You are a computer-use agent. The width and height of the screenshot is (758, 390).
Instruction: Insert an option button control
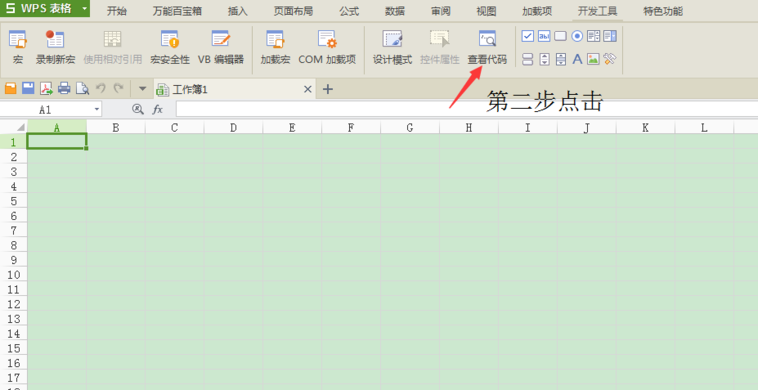coord(577,36)
